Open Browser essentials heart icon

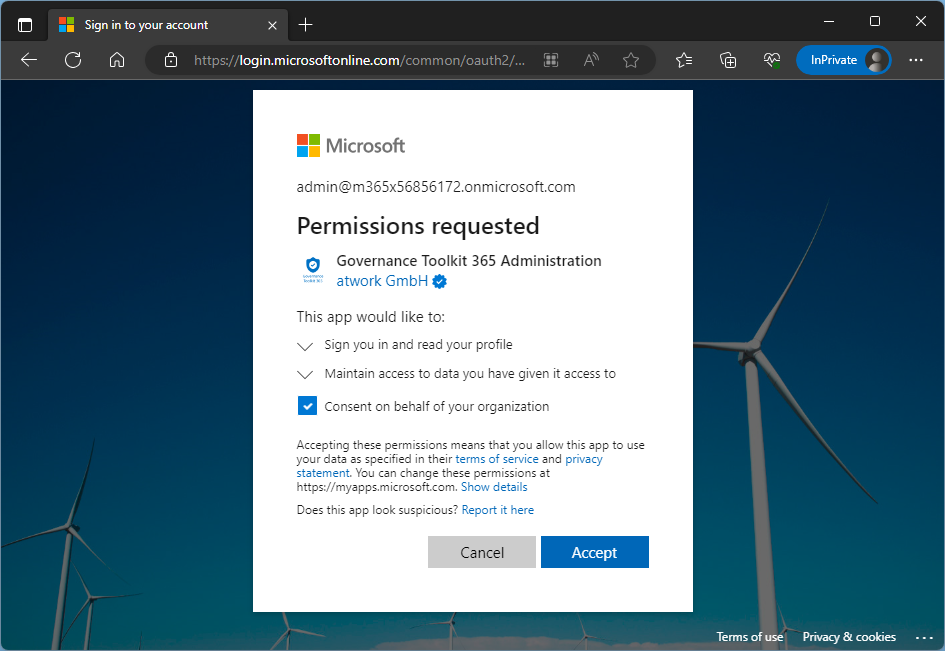771,60
